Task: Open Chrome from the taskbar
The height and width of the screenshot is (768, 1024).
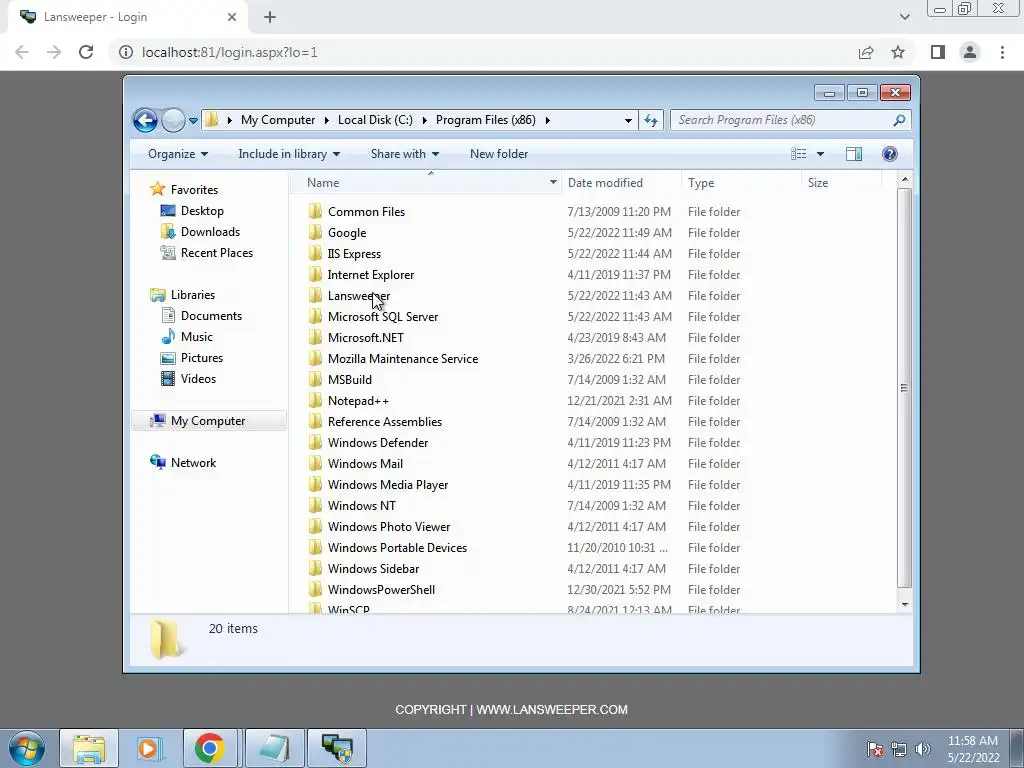Action: click(209, 748)
